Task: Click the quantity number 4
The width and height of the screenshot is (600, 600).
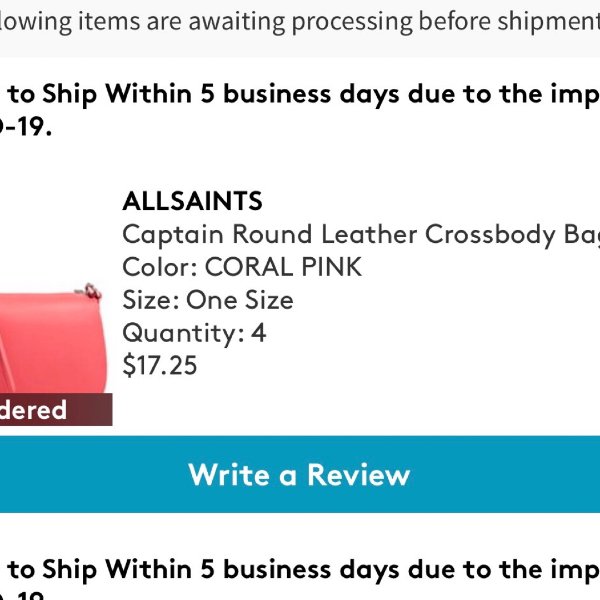Action: pyautogui.click(x=258, y=333)
